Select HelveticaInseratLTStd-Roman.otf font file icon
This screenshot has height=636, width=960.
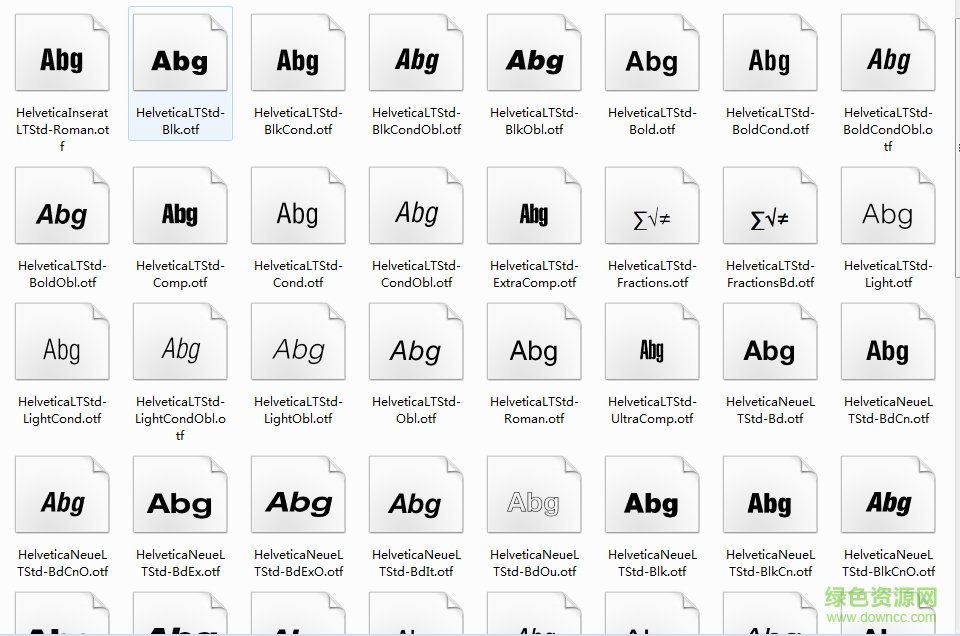click(x=62, y=53)
